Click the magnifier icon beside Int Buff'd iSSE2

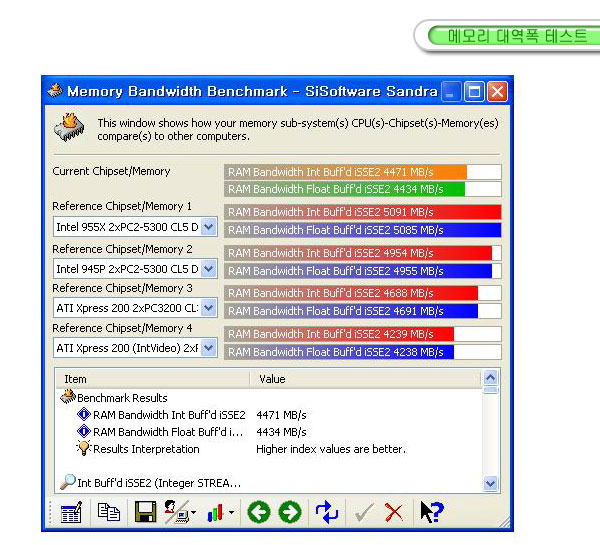pyautogui.click(x=68, y=482)
